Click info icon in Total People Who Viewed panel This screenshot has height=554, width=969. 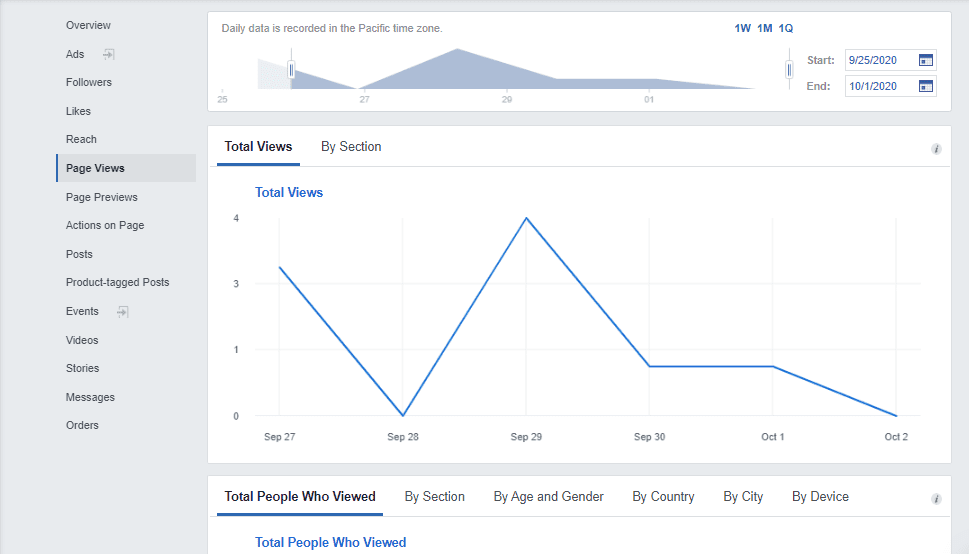pos(936,499)
